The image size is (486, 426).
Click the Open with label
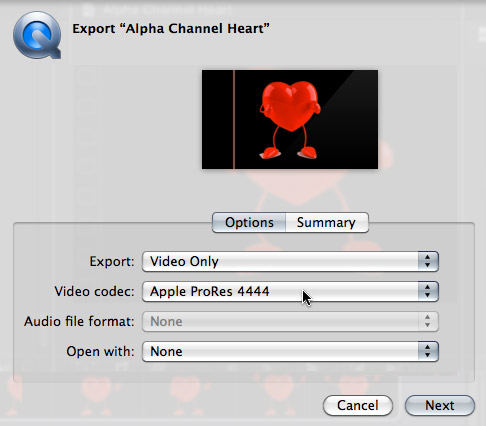click(100, 351)
